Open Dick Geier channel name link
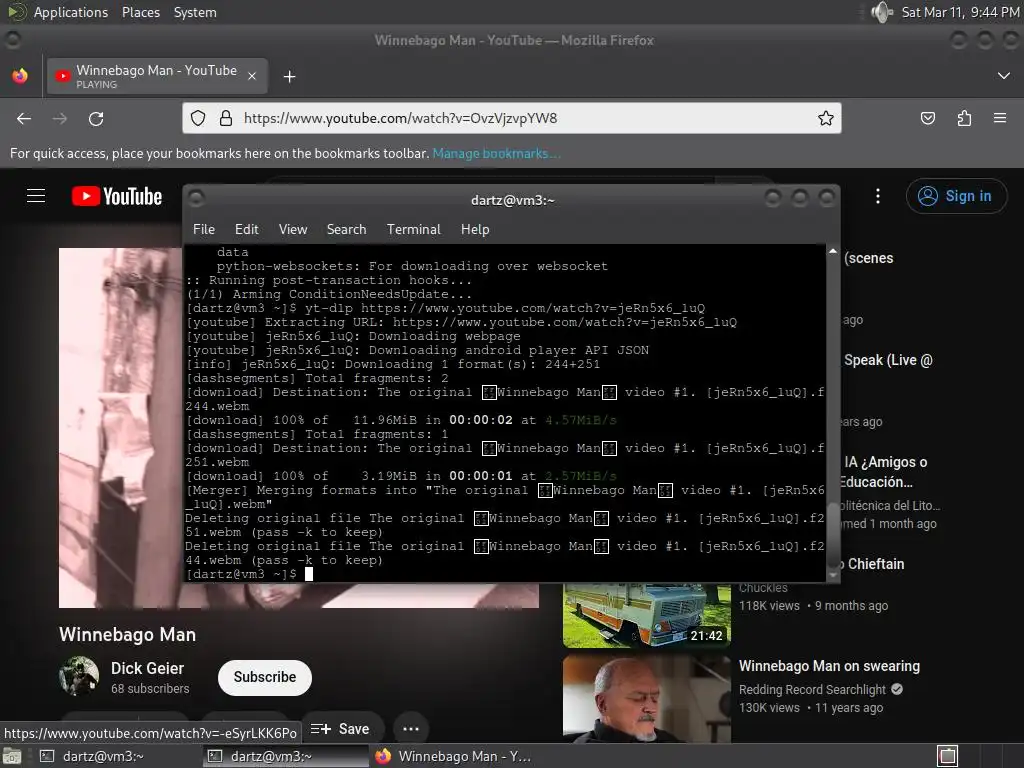Screen dimensions: 1024x768 tap(148, 668)
